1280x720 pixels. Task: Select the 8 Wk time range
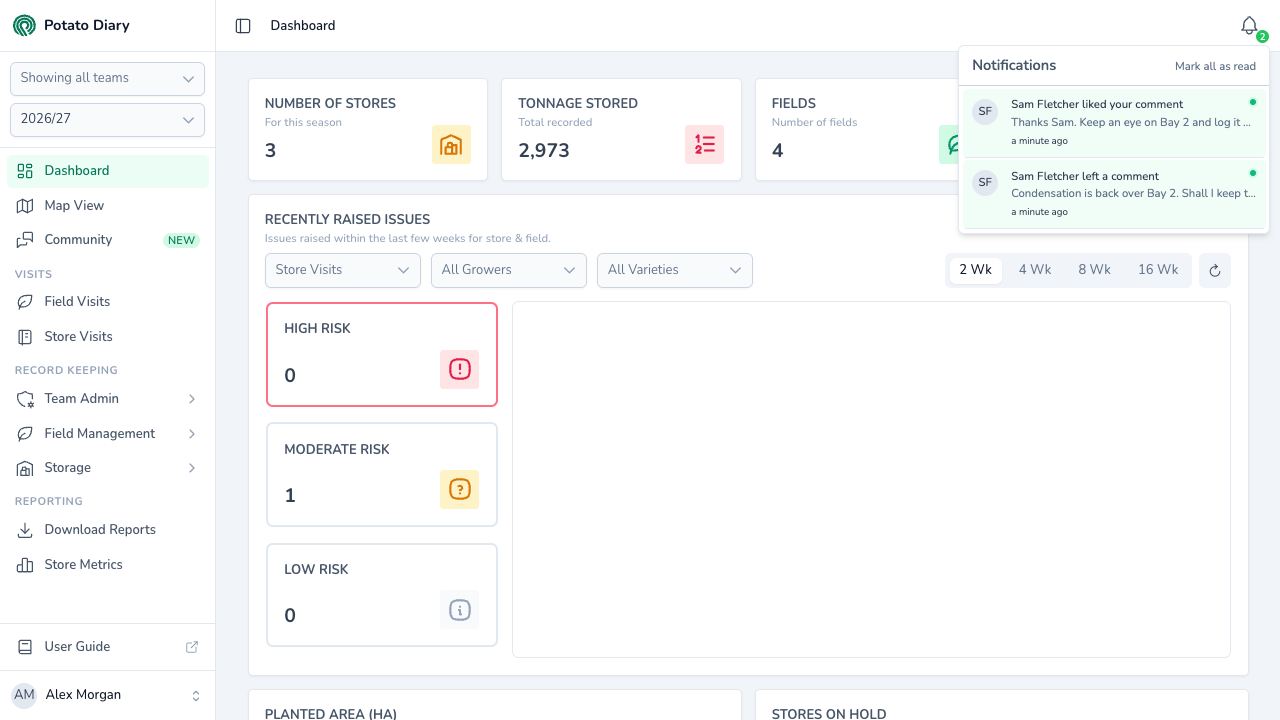pos(1094,270)
